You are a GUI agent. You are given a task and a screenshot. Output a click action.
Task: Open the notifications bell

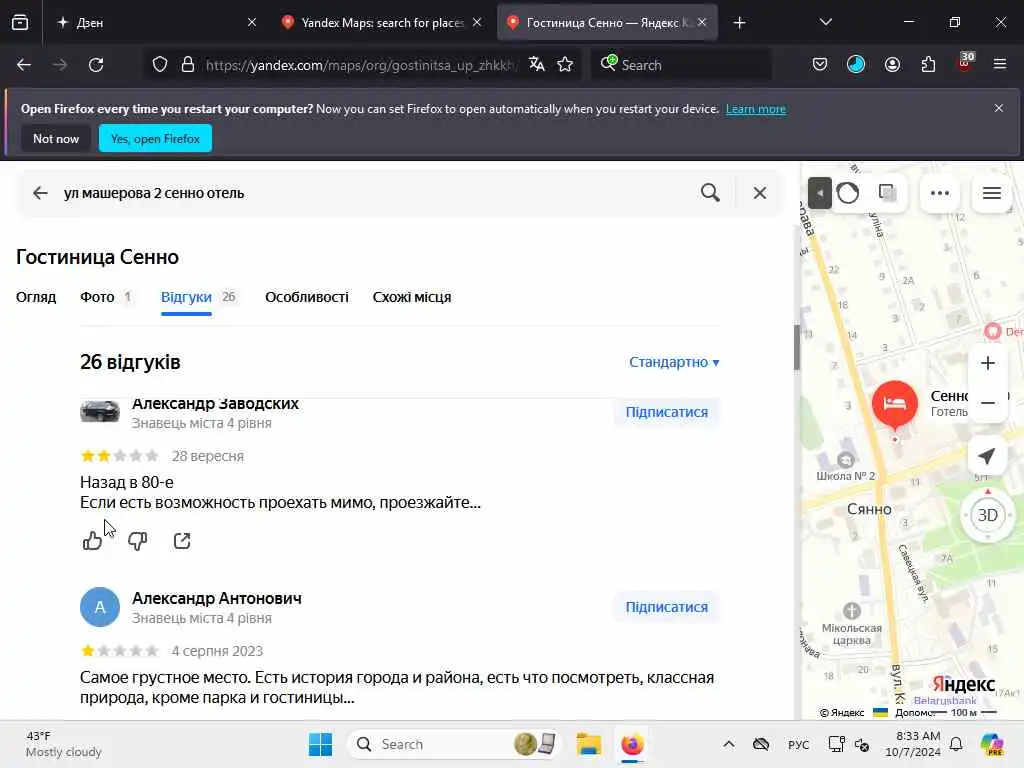click(956, 744)
